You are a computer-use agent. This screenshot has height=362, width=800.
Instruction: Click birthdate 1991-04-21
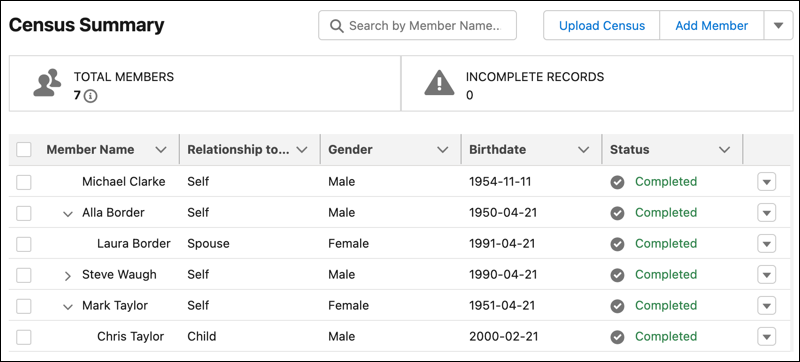click(x=502, y=244)
